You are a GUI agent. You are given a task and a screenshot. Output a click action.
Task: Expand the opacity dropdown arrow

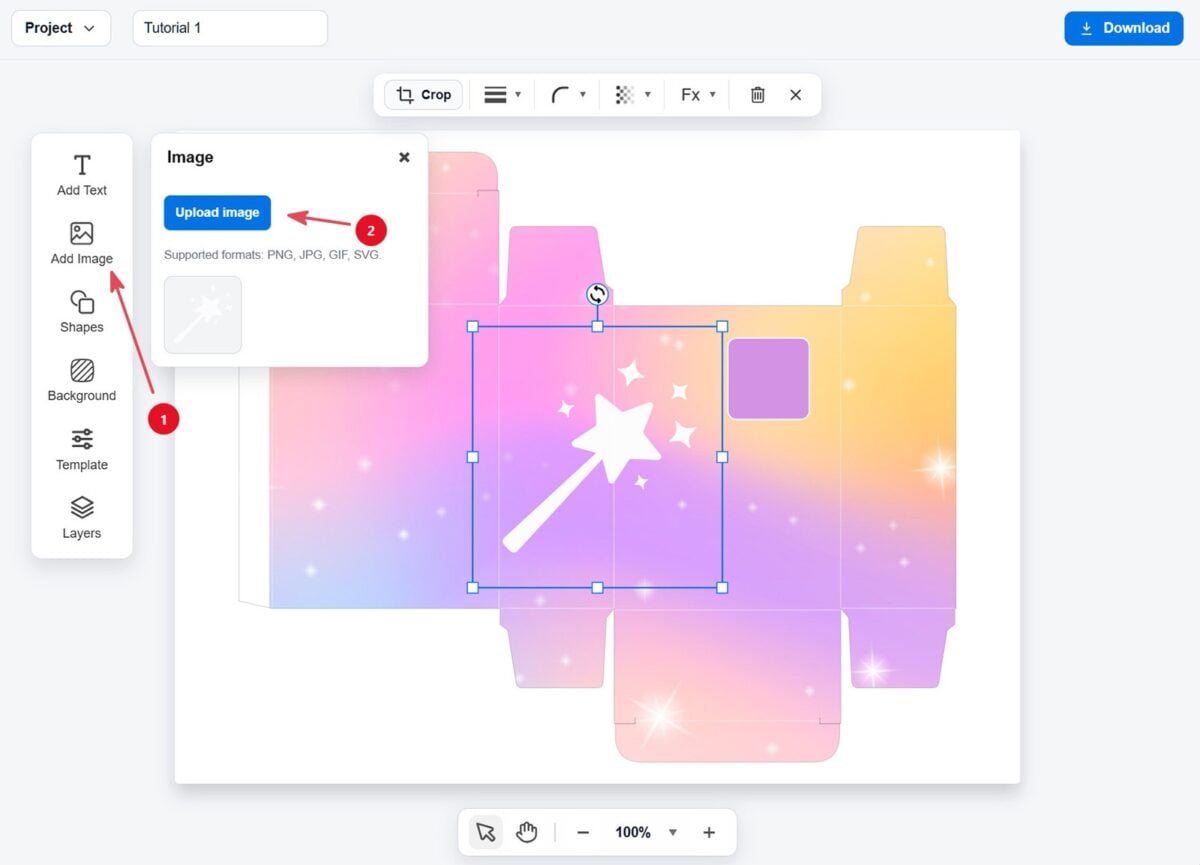pyautogui.click(x=648, y=94)
